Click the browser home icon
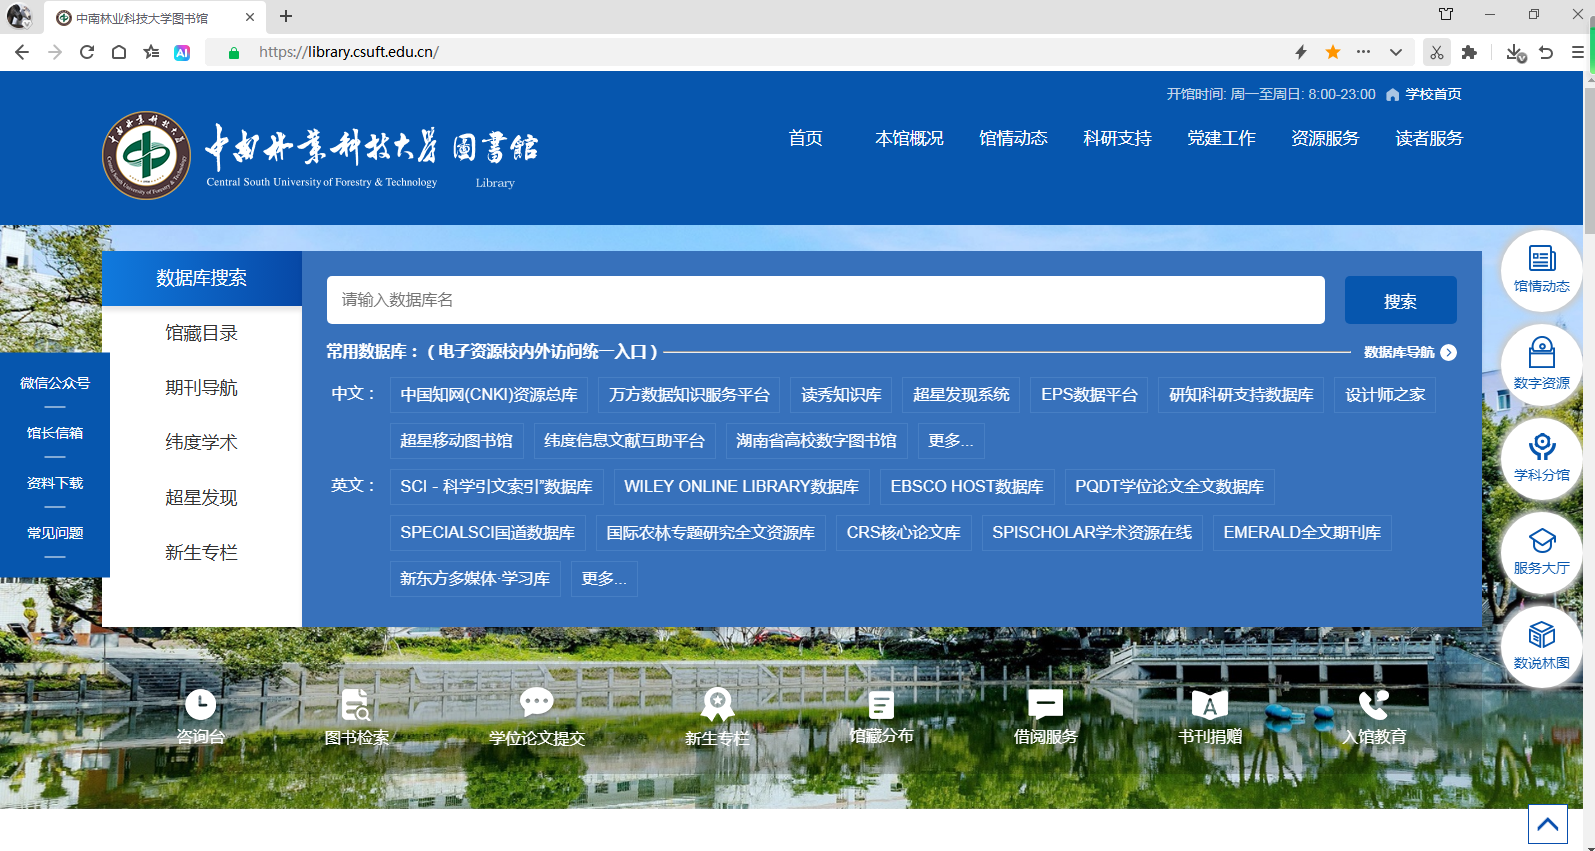The image size is (1595, 851). coord(119,52)
